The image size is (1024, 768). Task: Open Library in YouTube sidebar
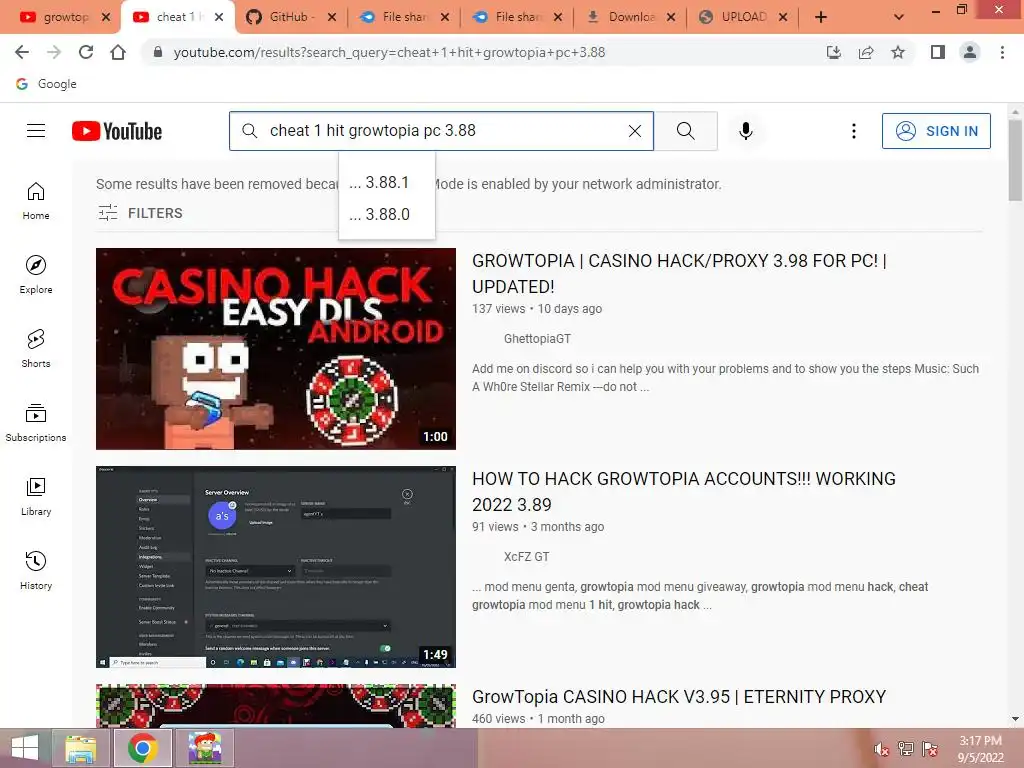36,497
